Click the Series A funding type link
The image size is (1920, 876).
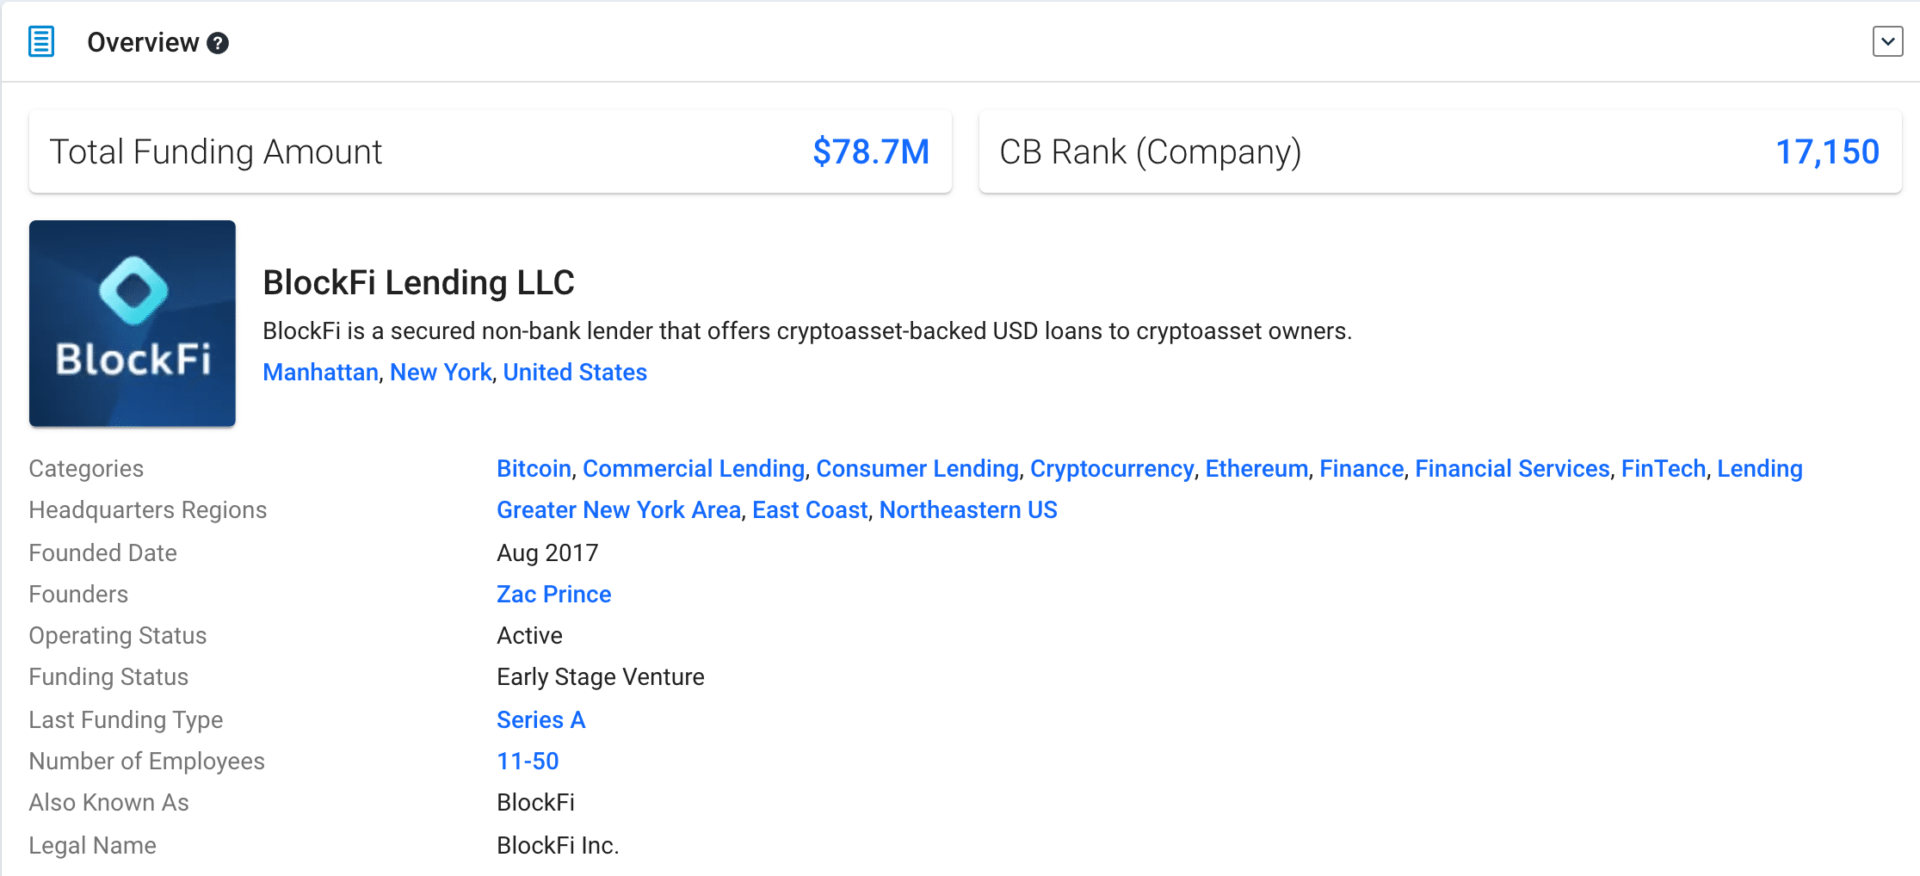[540, 719]
